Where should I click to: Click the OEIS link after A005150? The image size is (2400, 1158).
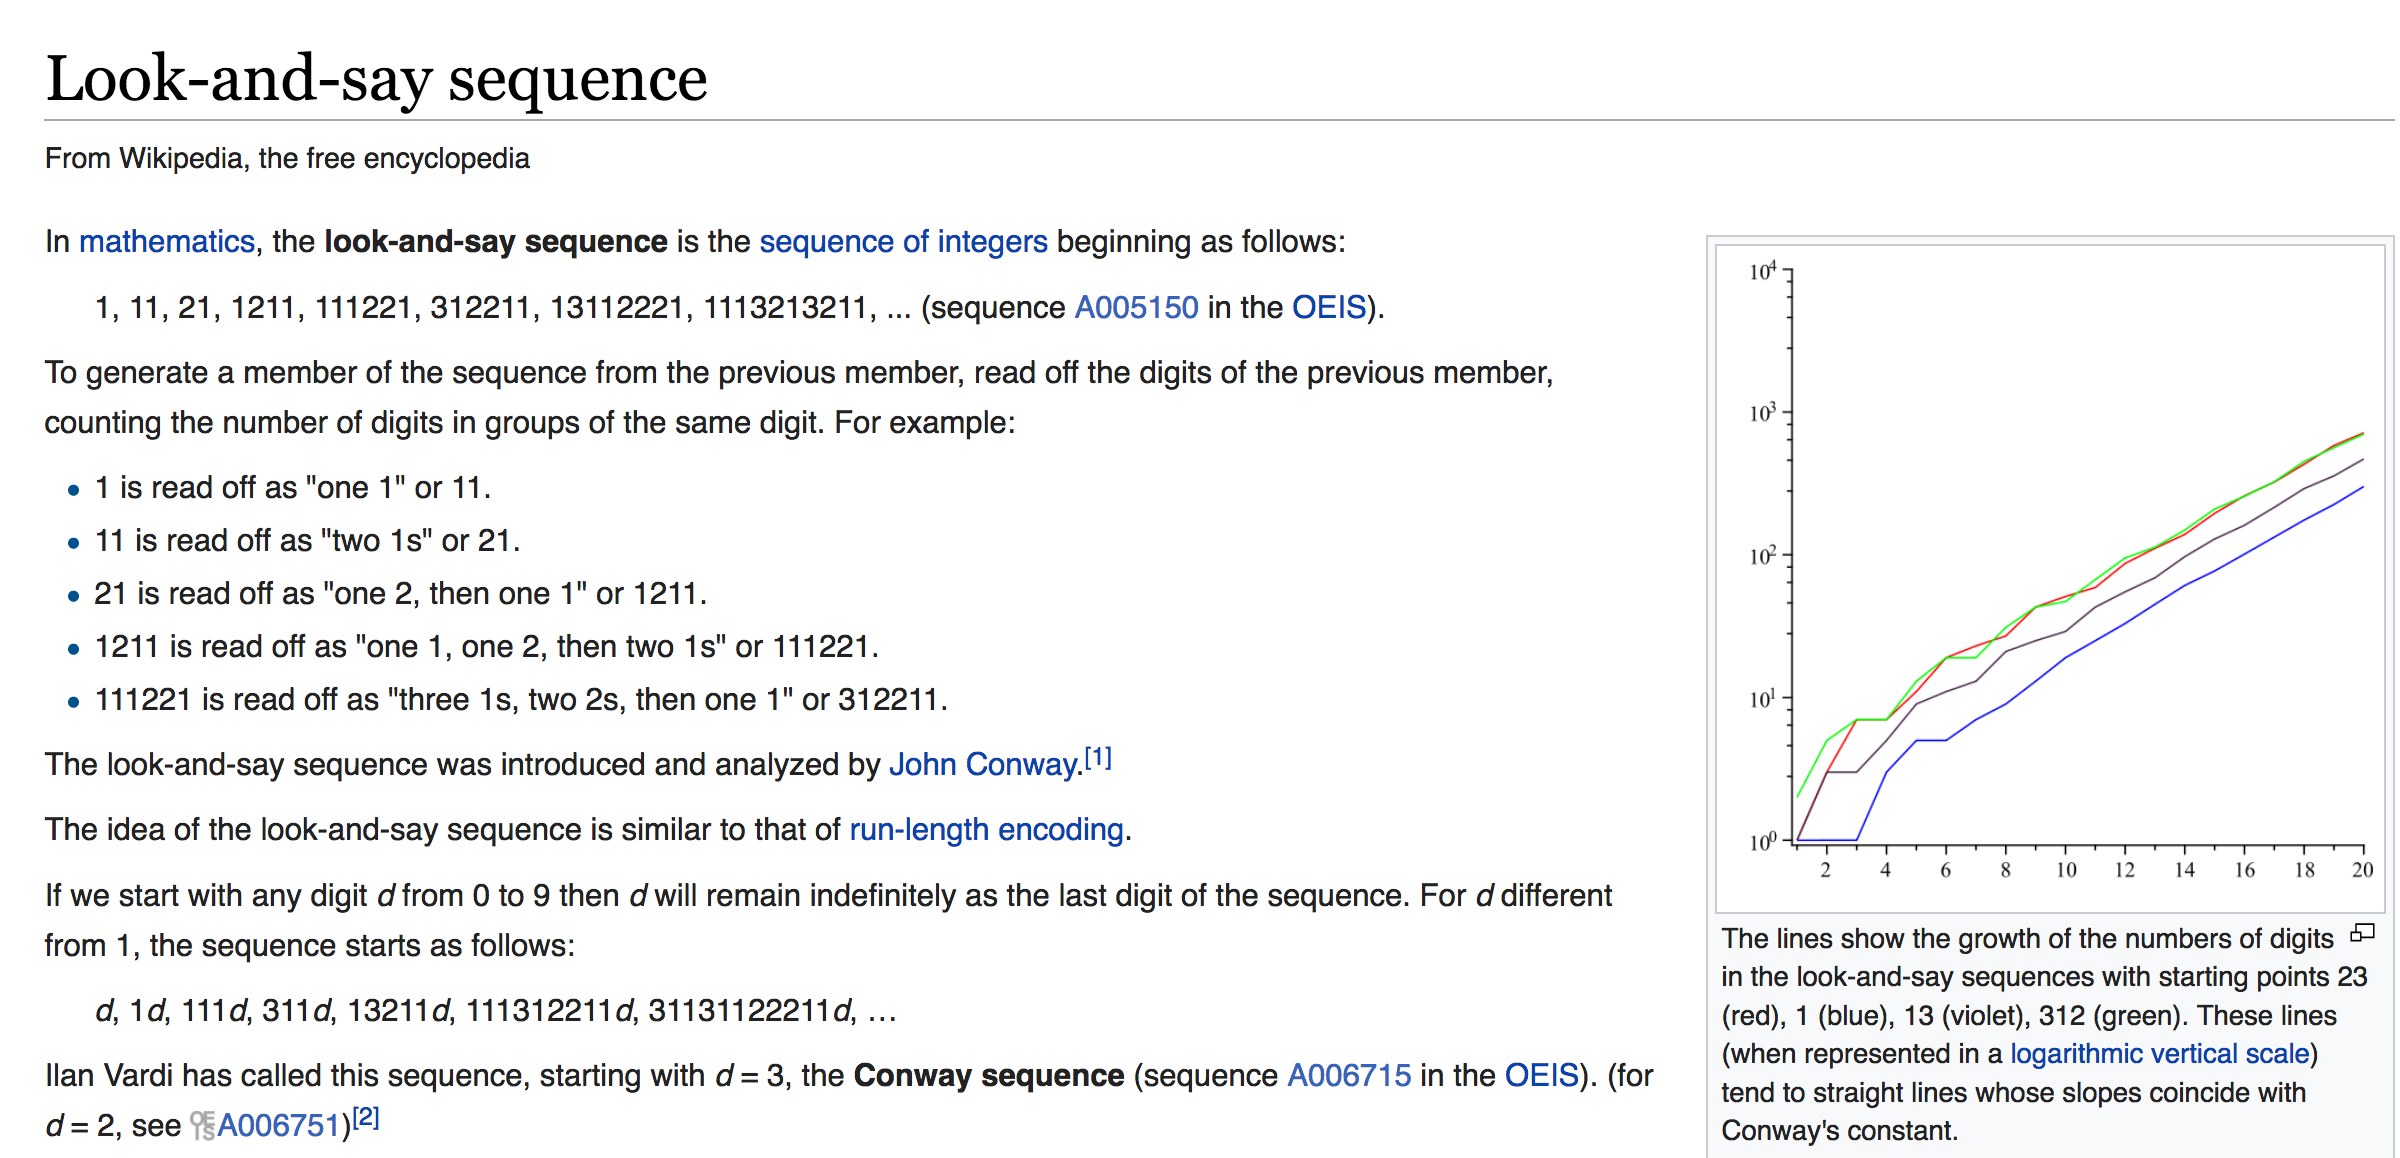tap(1329, 307)
